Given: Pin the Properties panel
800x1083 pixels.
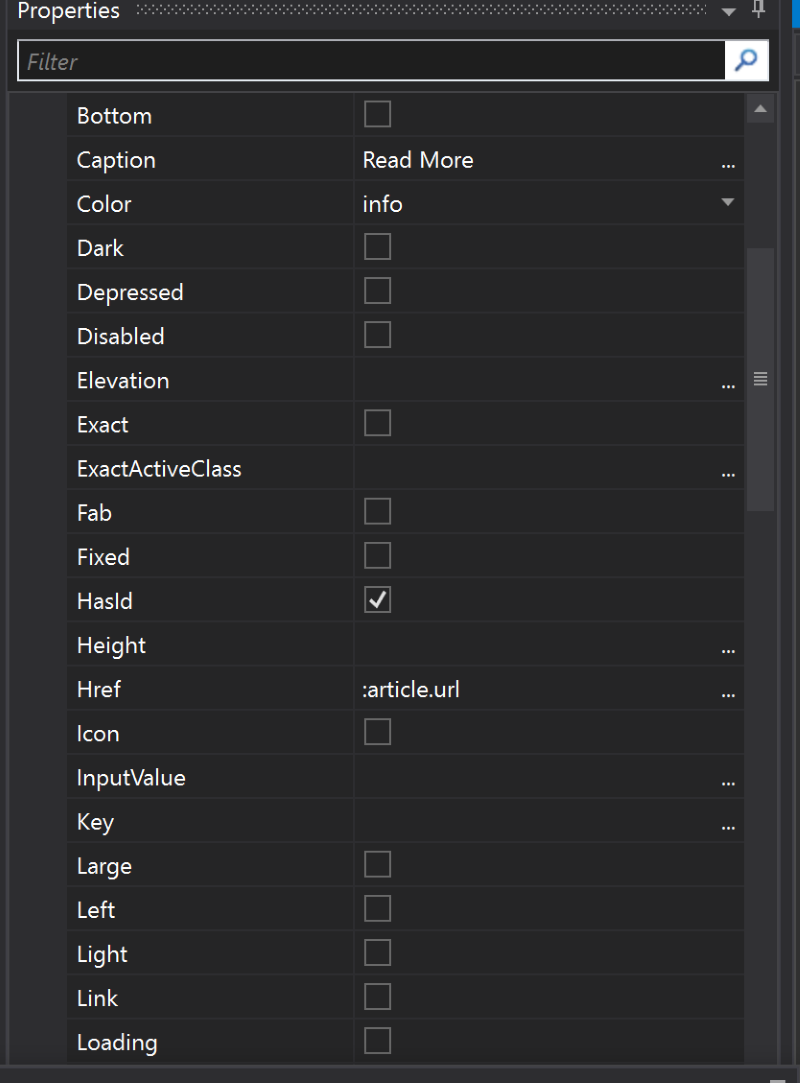Looking at the screenshot, I should [759, 10].
